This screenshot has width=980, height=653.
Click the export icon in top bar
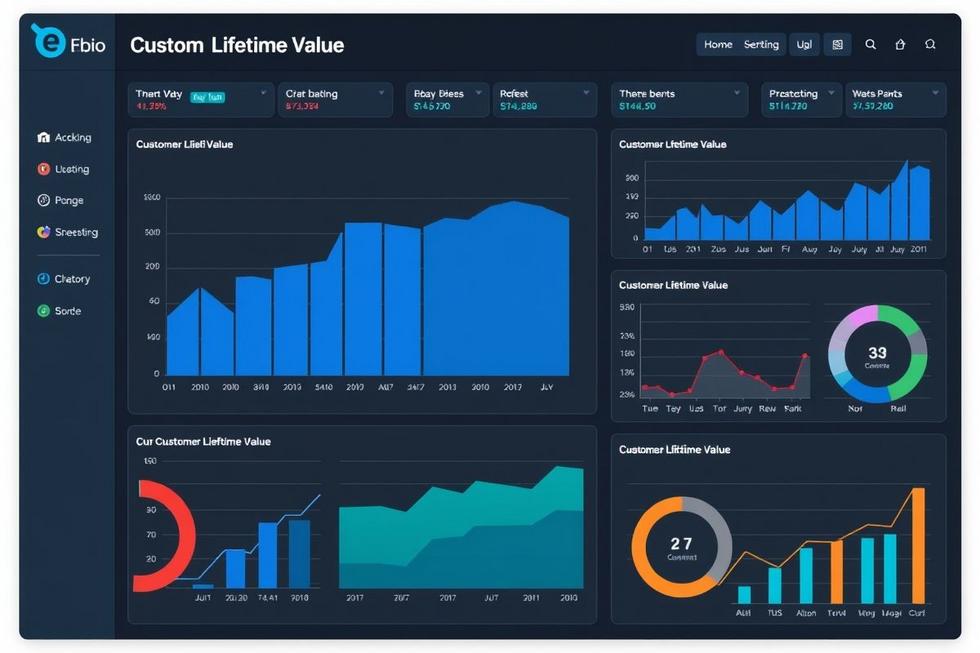point(899,43)
